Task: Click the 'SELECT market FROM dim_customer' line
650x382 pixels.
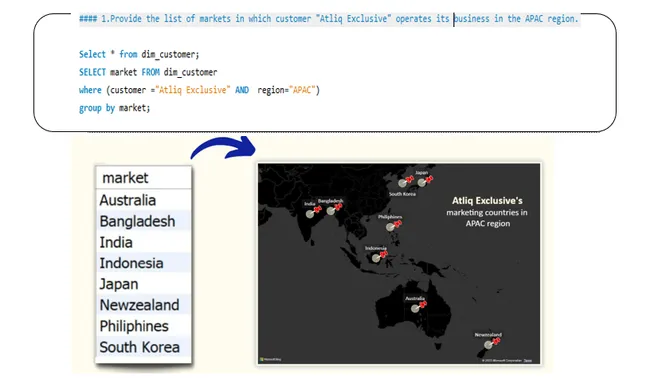Action: [x=148, y=72]
